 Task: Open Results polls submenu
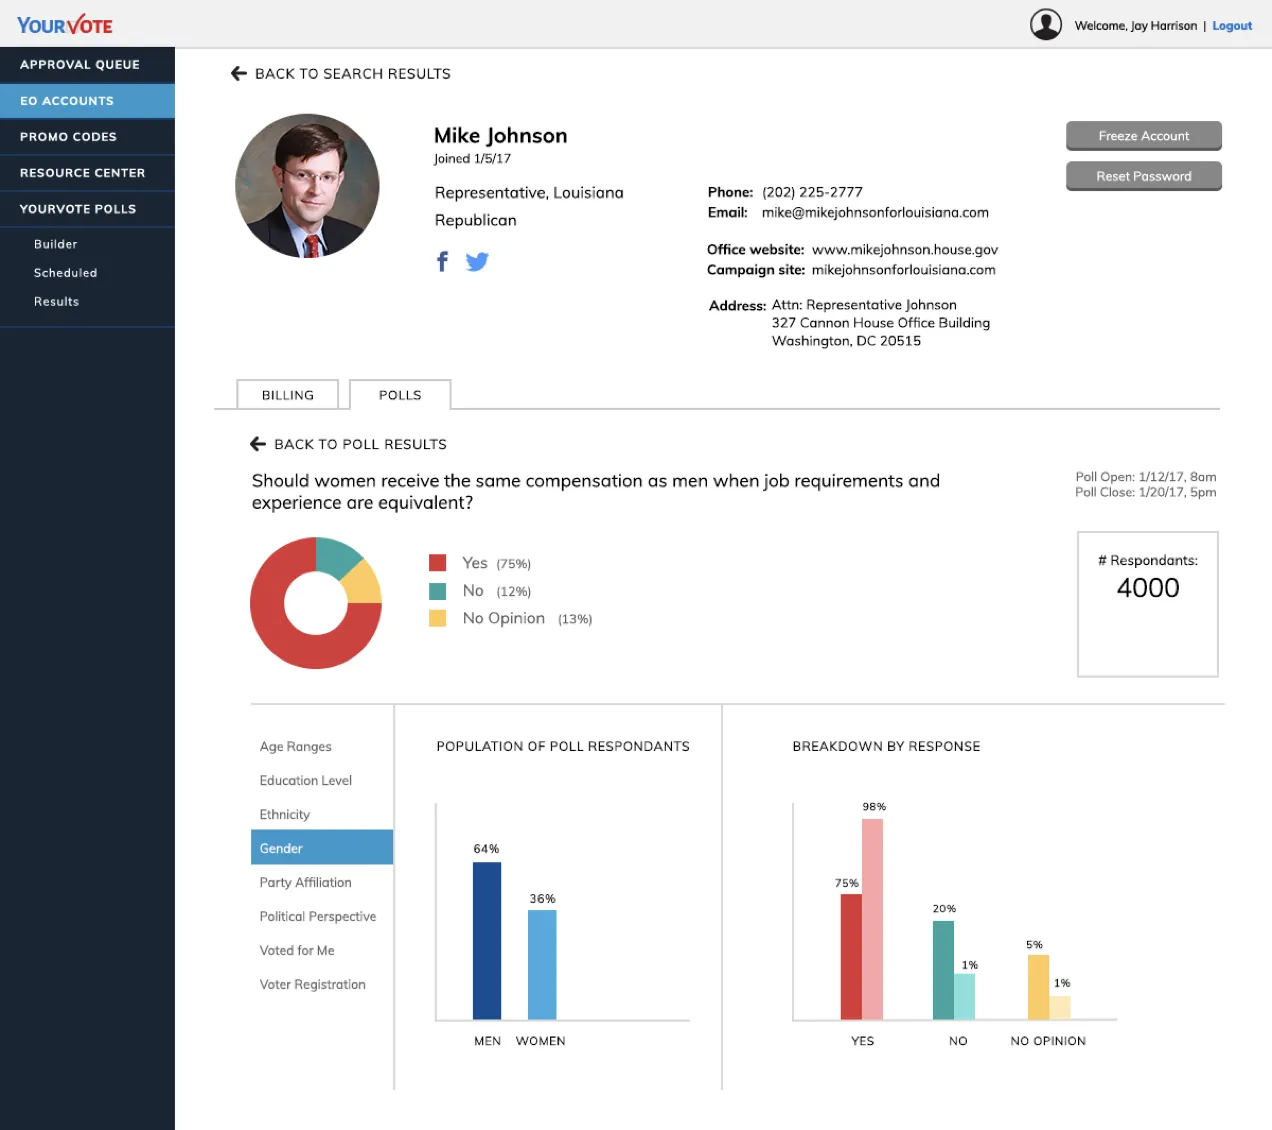pos(57,302)
